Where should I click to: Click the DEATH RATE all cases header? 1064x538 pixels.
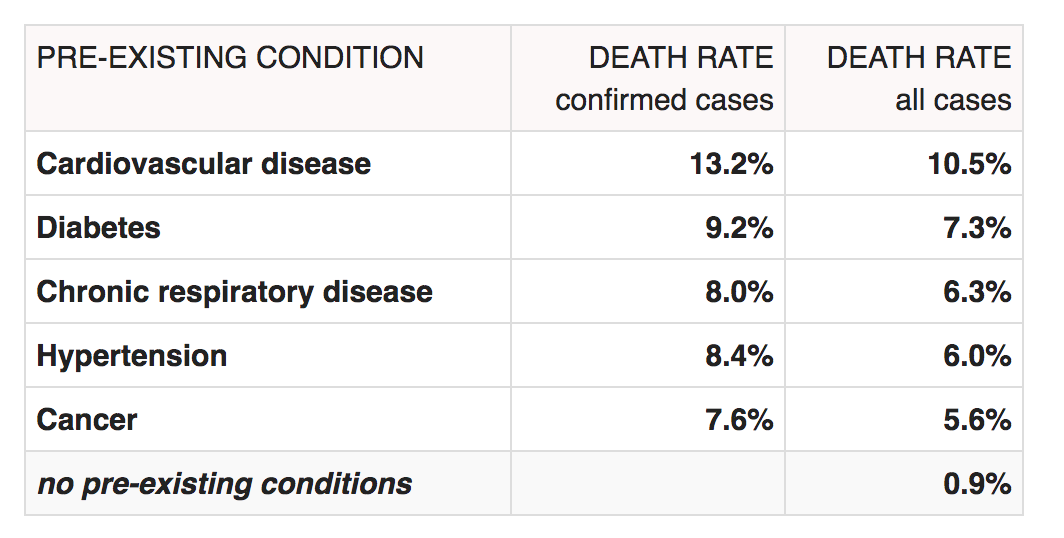pos(918,79)
